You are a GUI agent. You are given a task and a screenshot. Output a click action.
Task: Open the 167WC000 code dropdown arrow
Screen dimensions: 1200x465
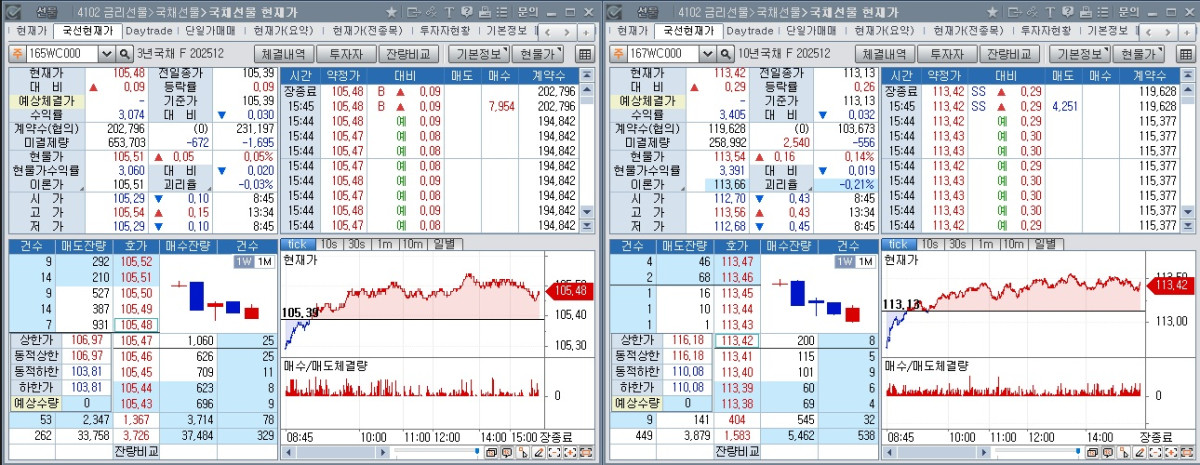point(708,54)
